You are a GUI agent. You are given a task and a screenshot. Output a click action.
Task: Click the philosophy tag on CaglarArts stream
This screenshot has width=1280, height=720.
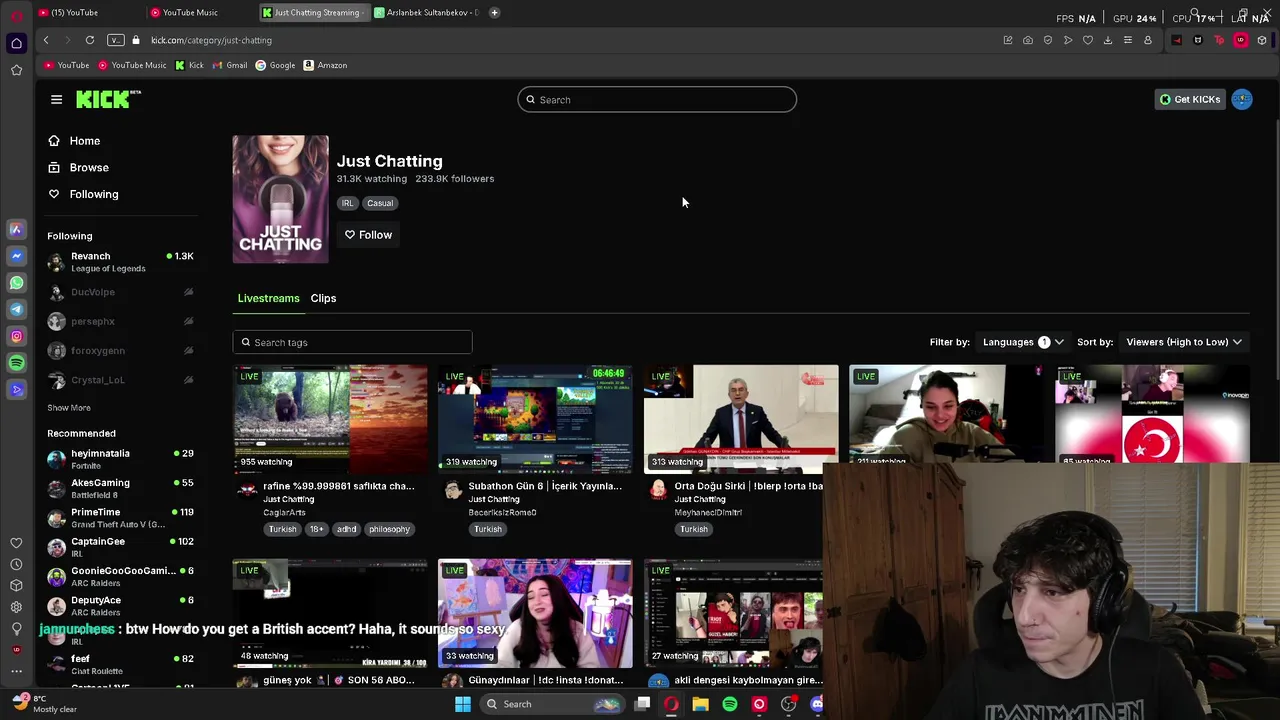point(389,529)
